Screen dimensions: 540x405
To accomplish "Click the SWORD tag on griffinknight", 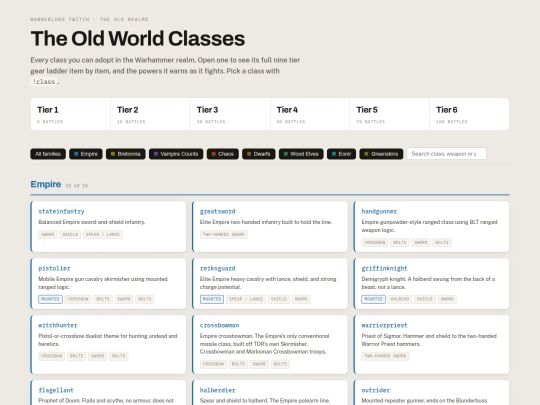I will [x=447, y=299].
